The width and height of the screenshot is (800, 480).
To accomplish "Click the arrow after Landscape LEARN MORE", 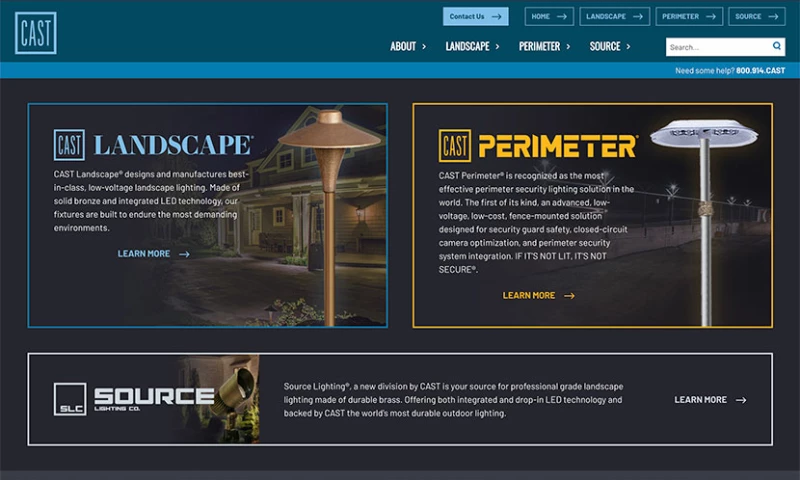I will pyautogui.click(x=184, y=254).
